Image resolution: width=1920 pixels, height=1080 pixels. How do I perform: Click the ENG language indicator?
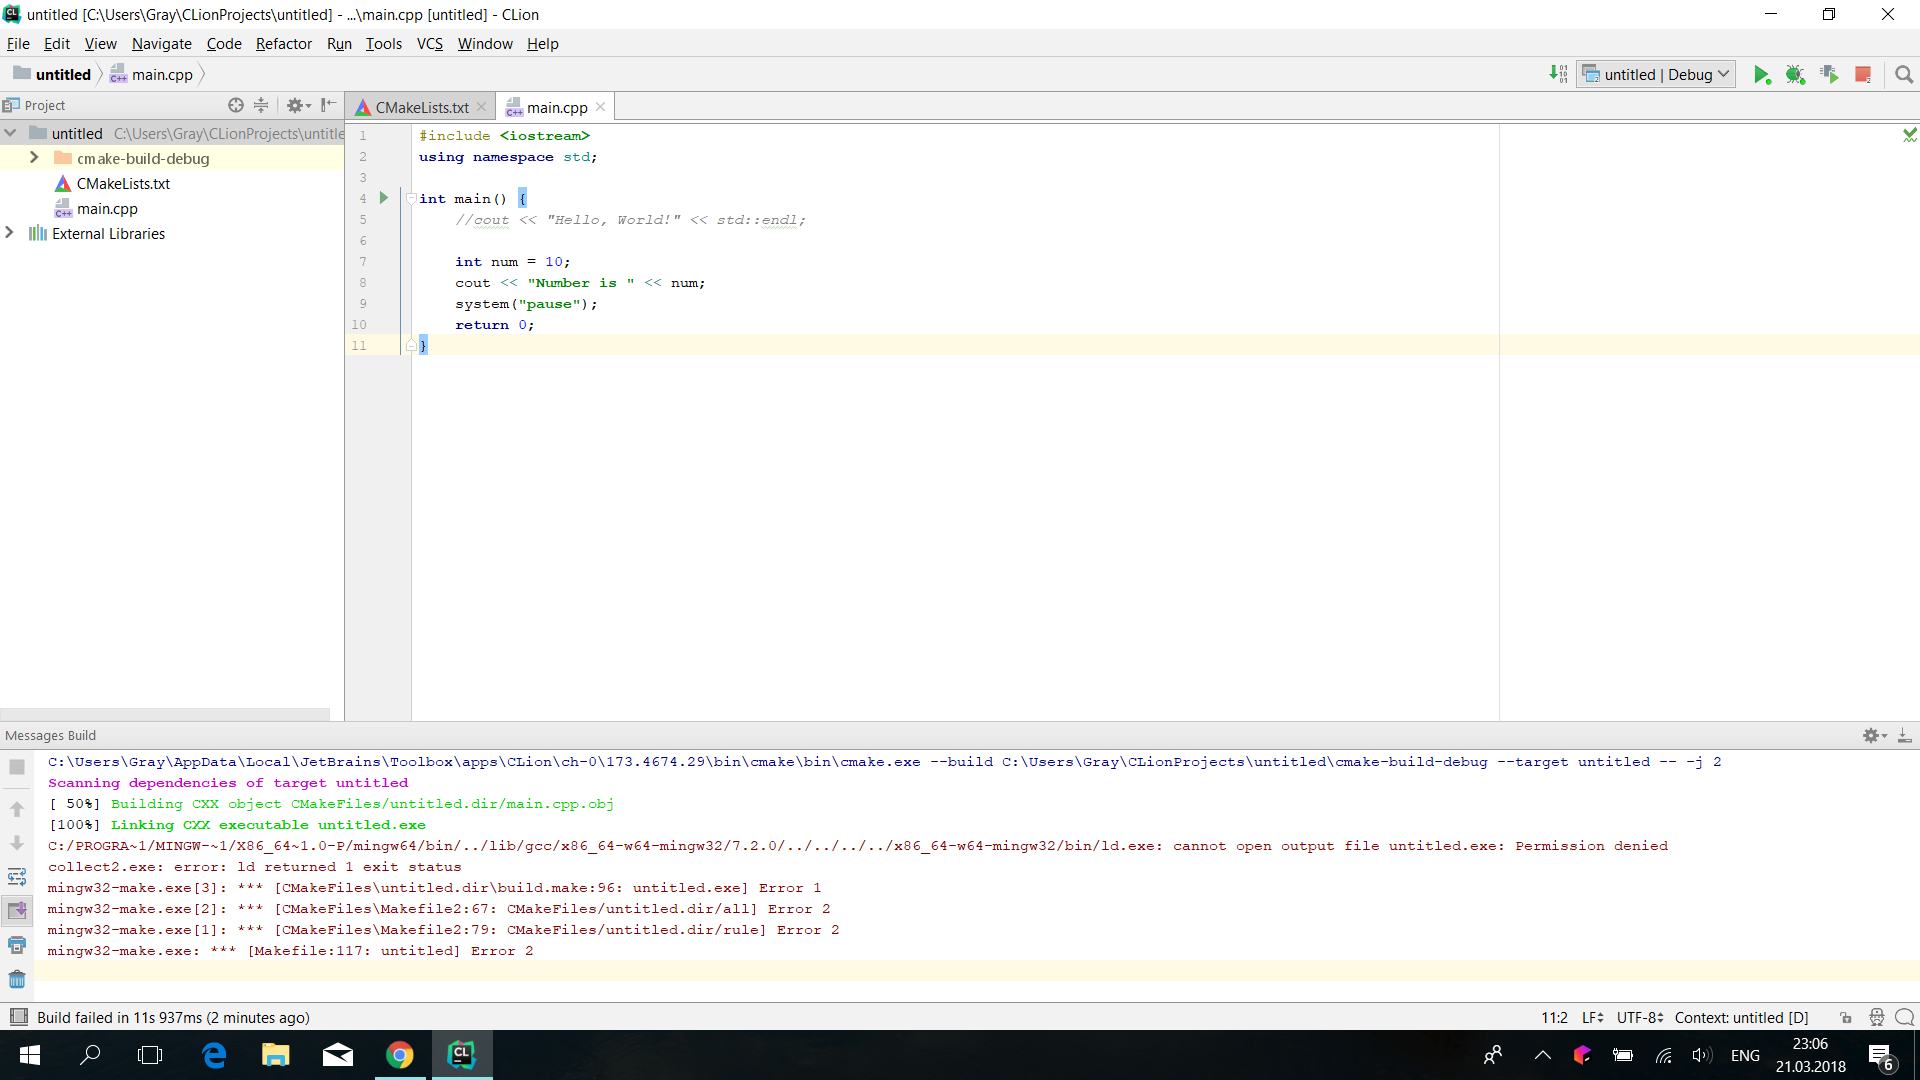(x=1745, y=1055)
